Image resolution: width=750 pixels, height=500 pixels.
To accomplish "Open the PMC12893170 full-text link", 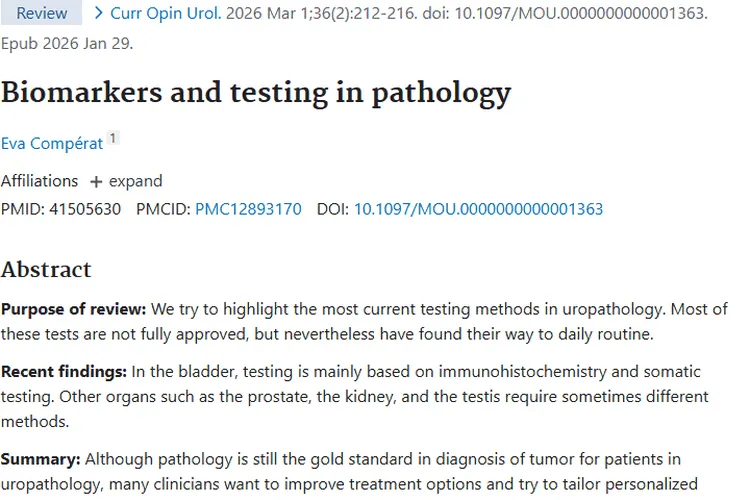I will coord(248,209).
